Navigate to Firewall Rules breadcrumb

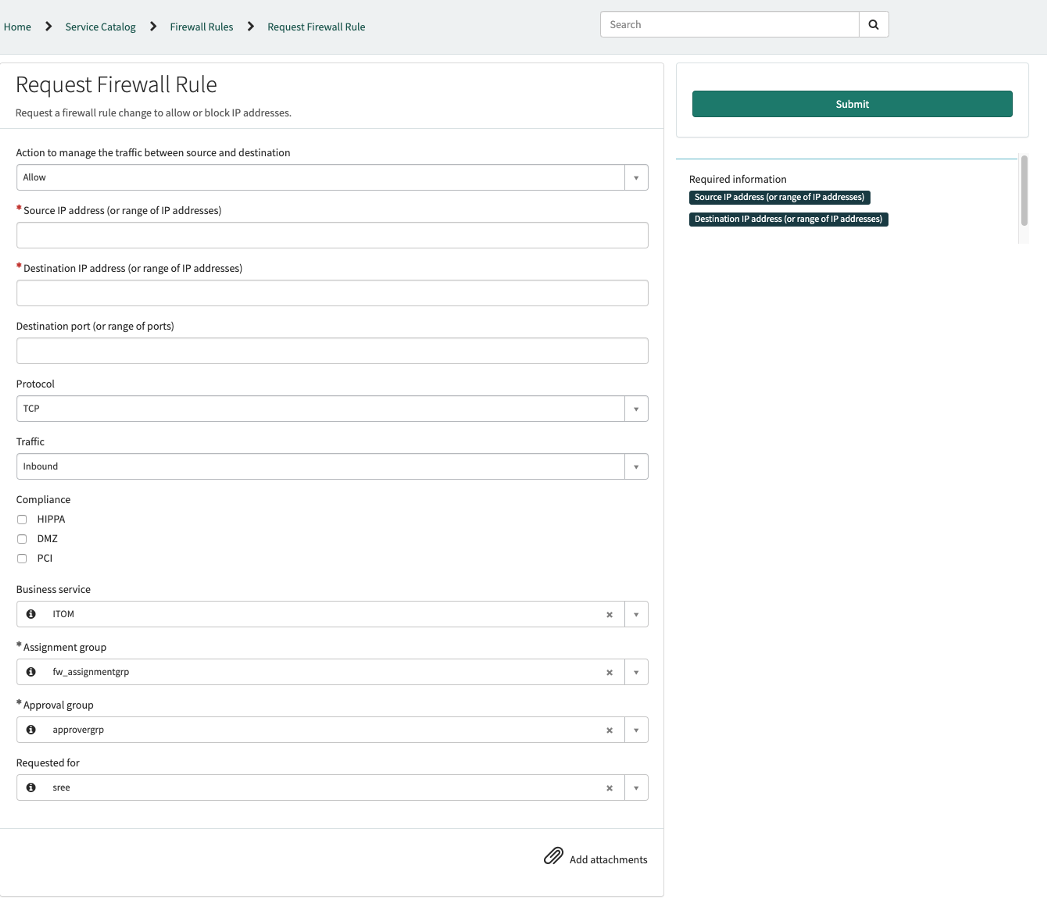coord(201,27)
